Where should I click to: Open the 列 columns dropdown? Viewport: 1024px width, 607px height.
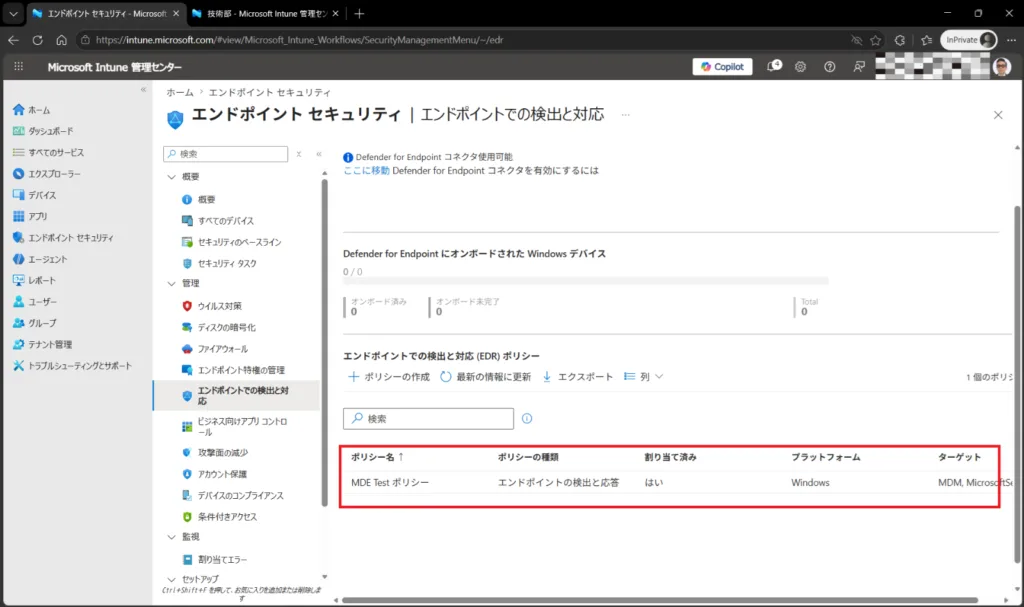(x=643, y=376)
